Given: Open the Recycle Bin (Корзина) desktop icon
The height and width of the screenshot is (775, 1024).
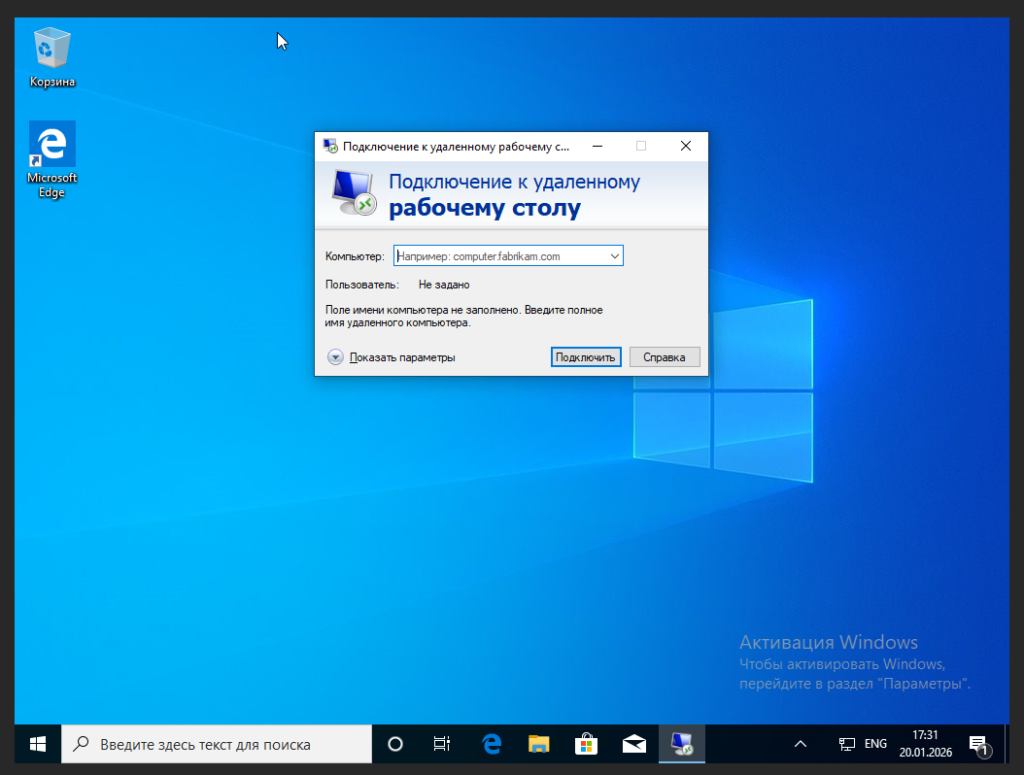Looking at the screenshot, I should 52,56.
